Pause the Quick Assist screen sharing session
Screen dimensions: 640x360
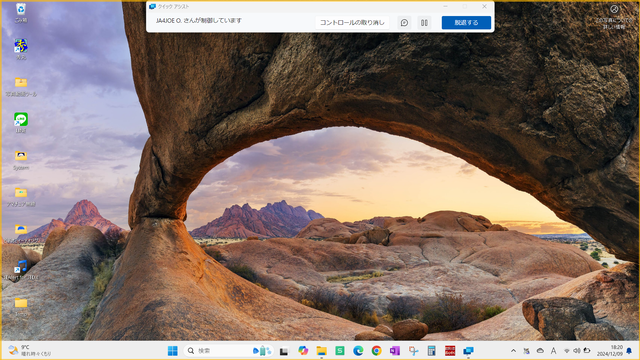click(x=424, y=22)
